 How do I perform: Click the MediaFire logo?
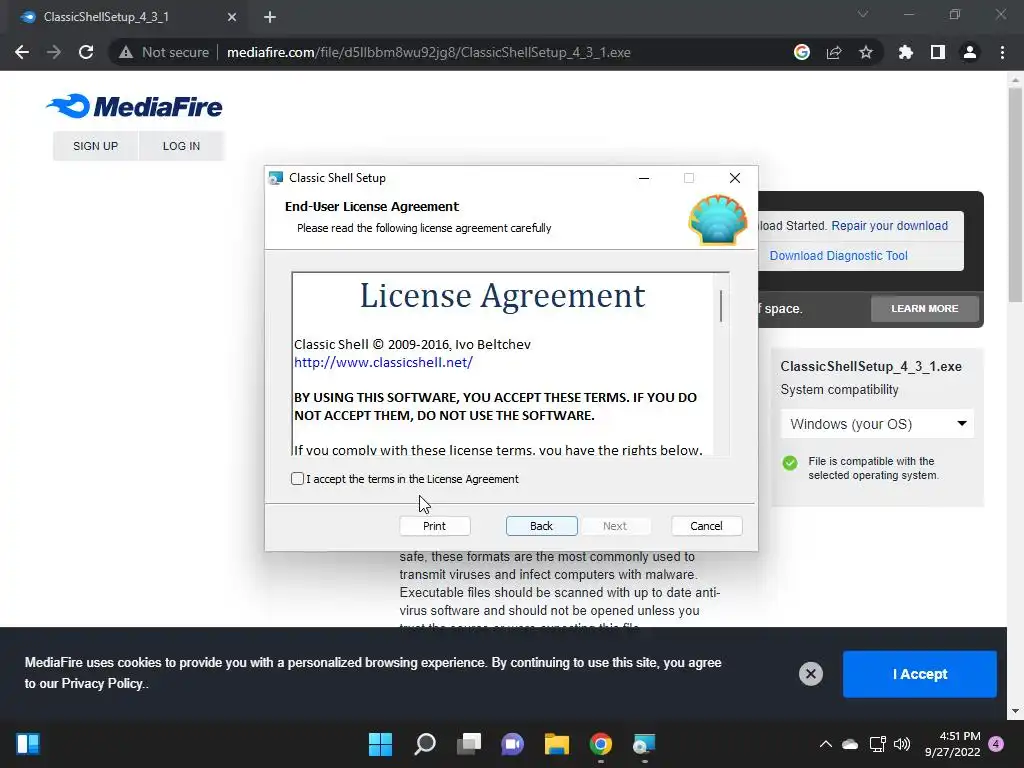click(135, 106)
